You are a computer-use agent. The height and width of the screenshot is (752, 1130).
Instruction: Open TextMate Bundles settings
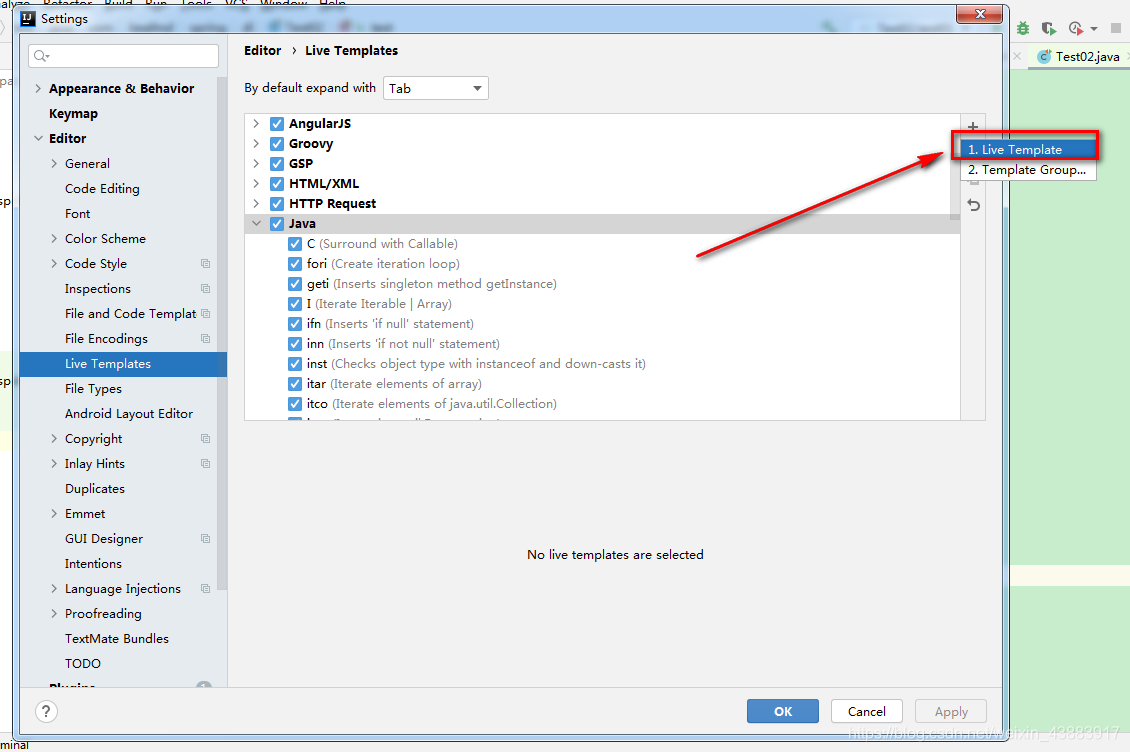click(117, 639)
